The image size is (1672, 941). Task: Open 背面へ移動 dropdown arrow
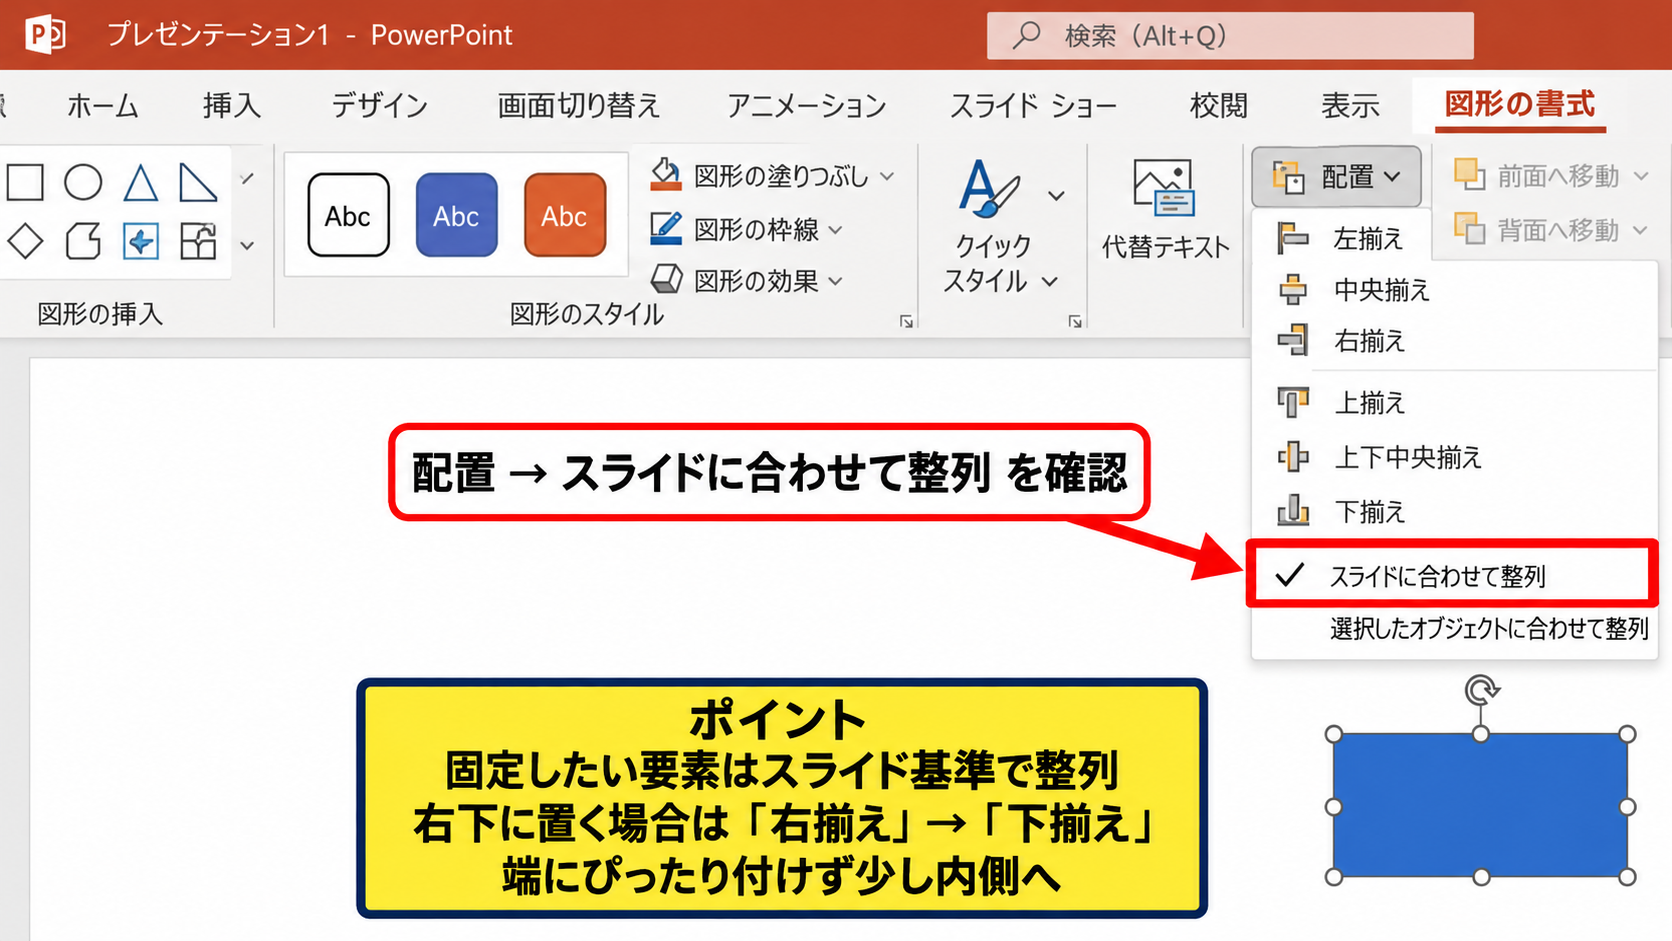point(1641,231)
